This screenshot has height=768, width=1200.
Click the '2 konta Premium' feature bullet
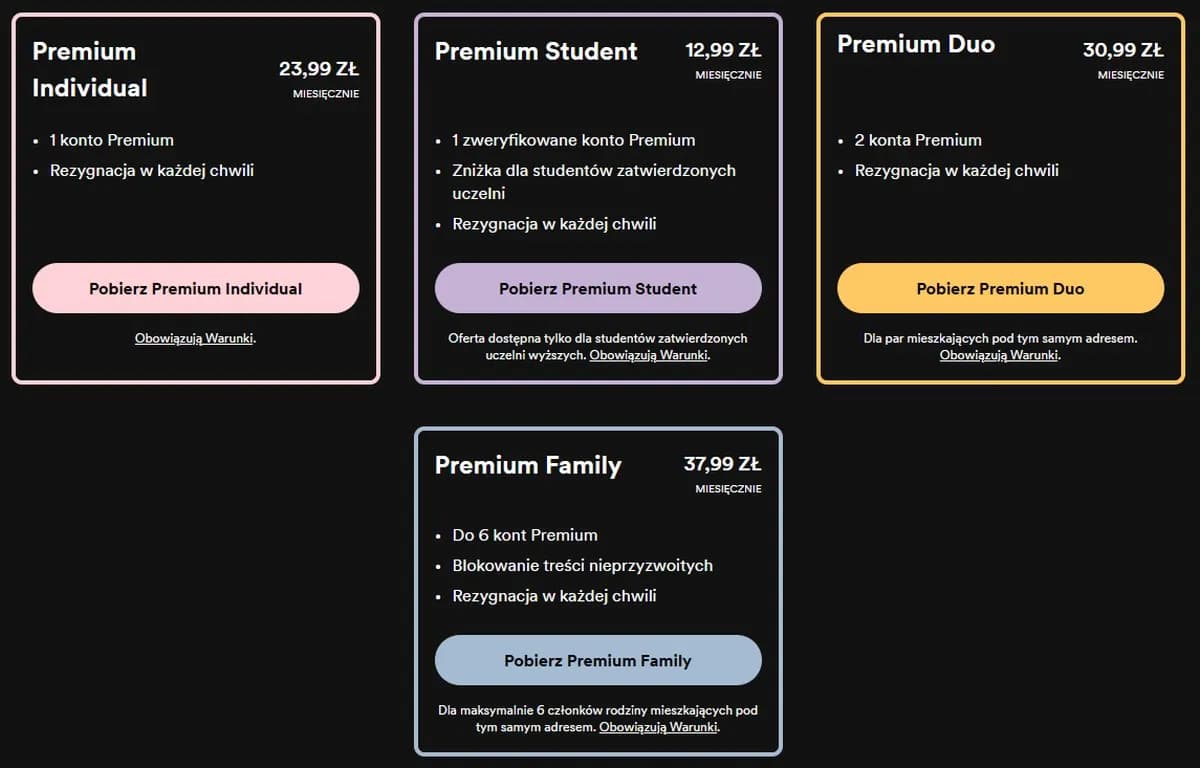coord(918,140)
